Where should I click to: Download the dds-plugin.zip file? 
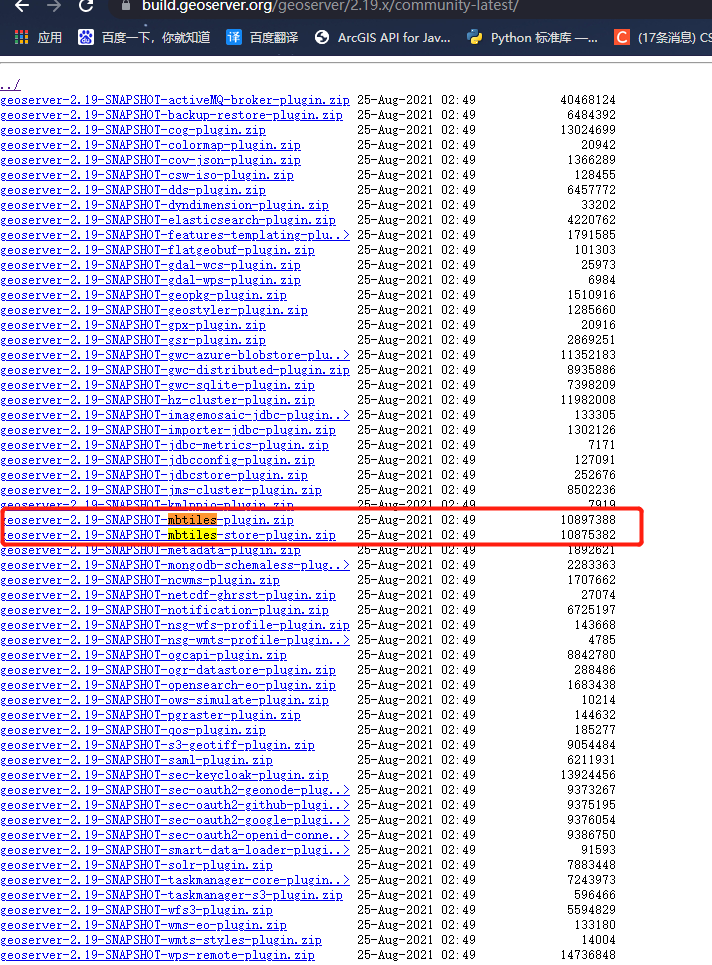click(133, 190)
